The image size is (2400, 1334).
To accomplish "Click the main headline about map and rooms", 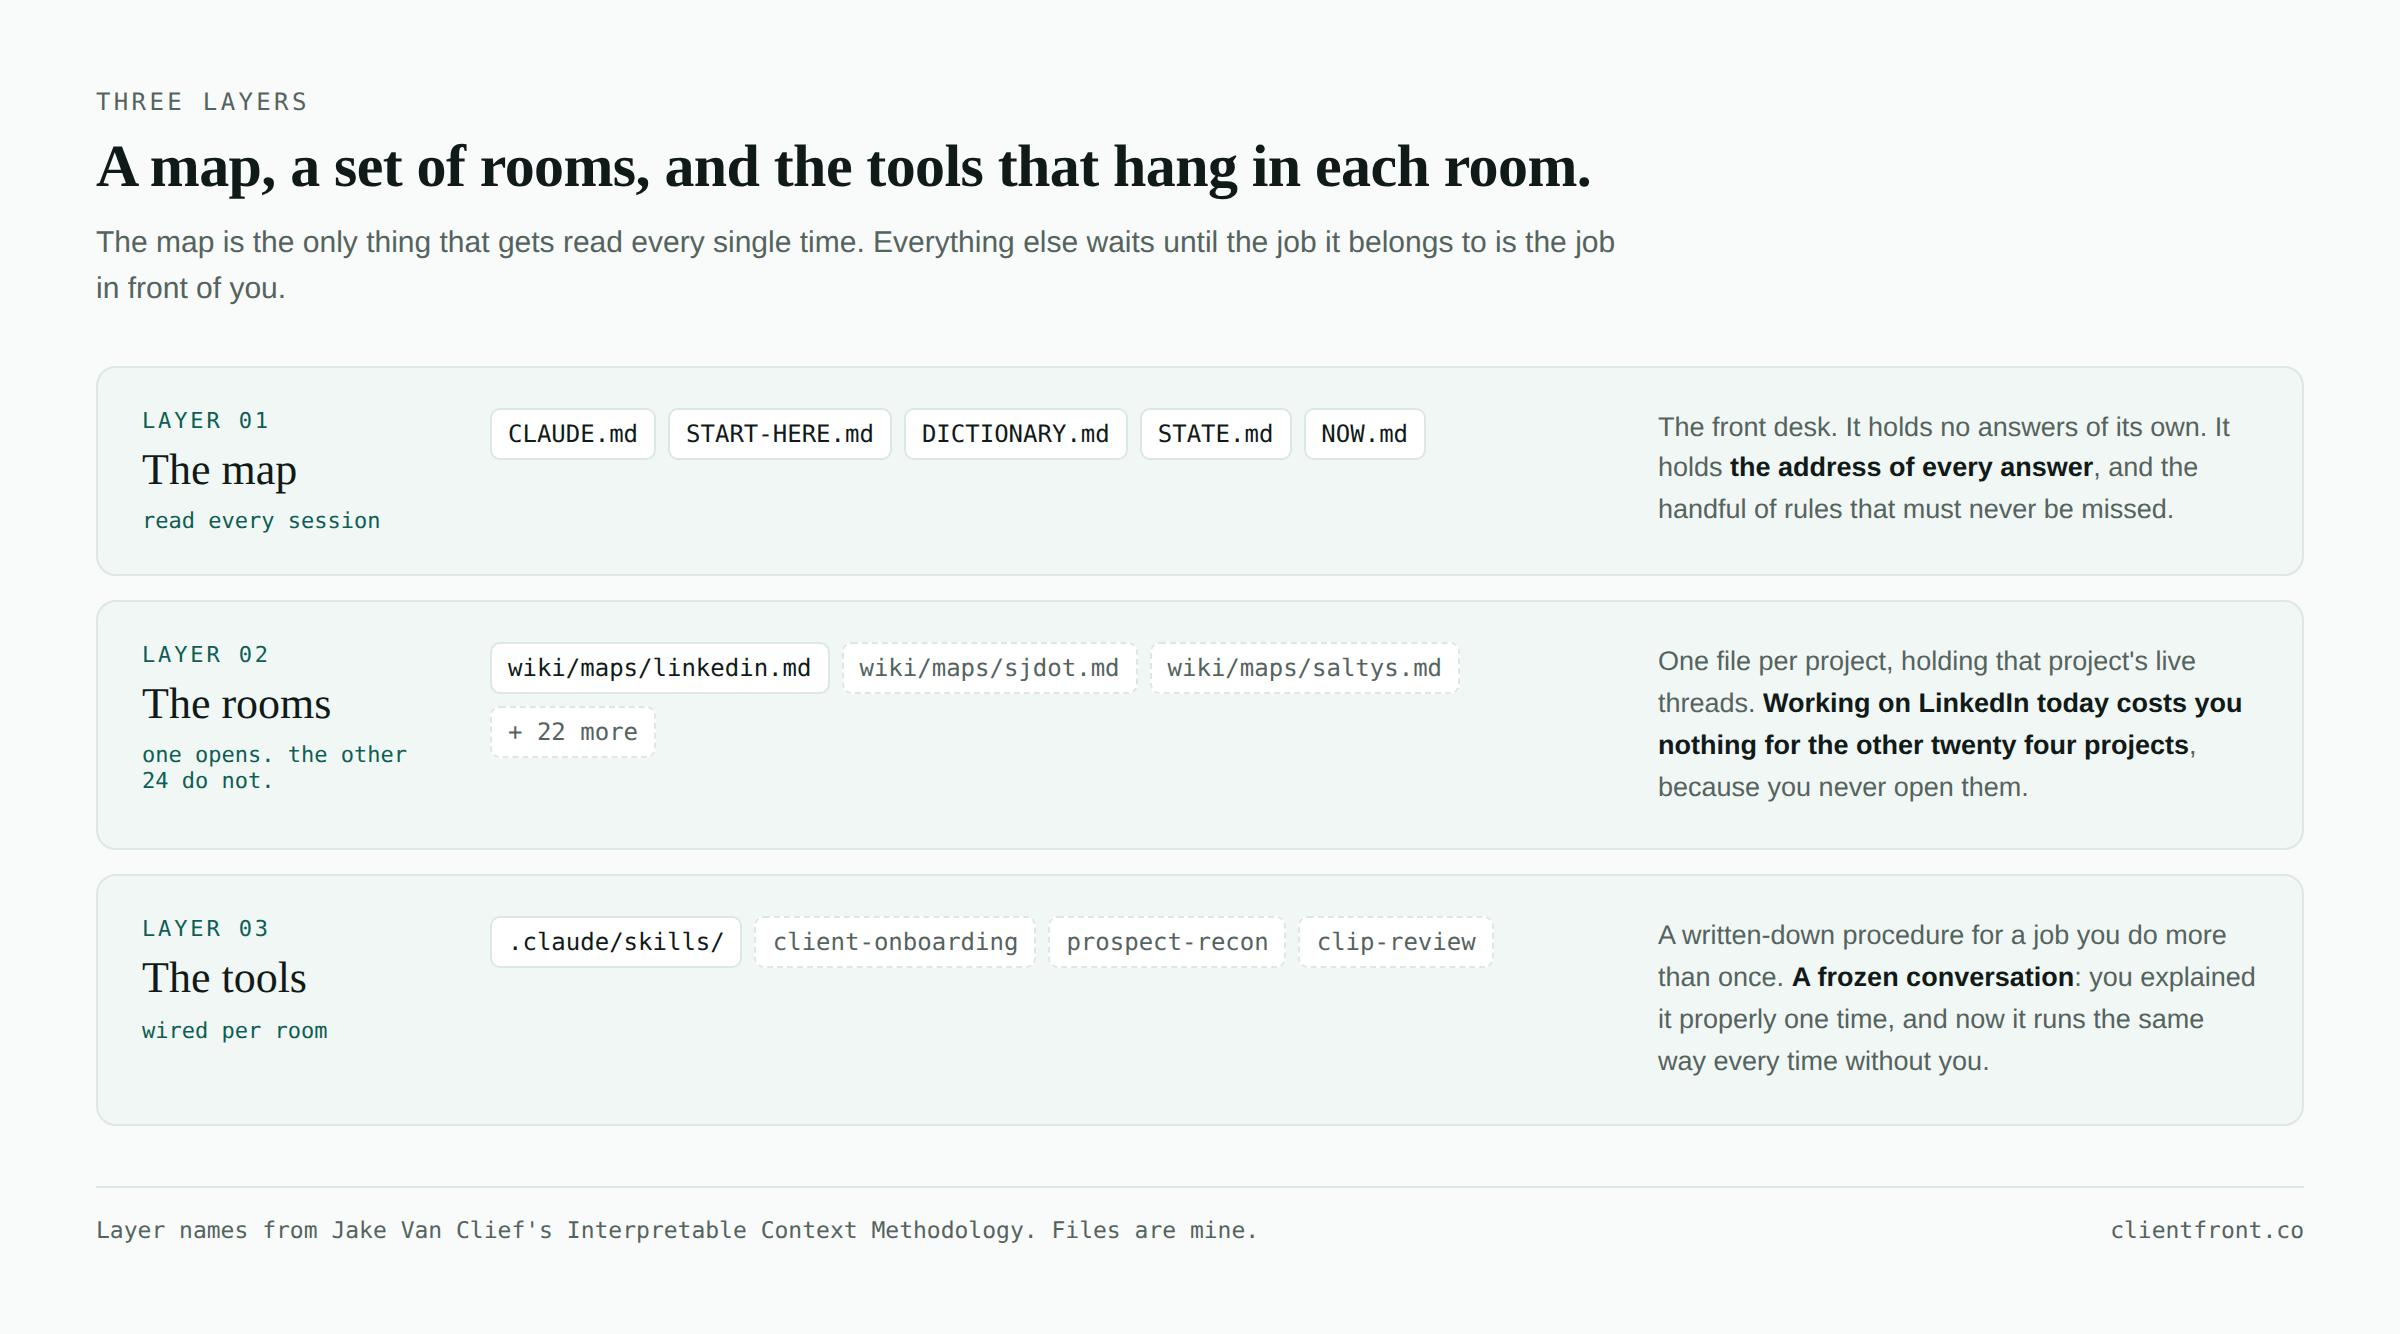I will 843,167.
